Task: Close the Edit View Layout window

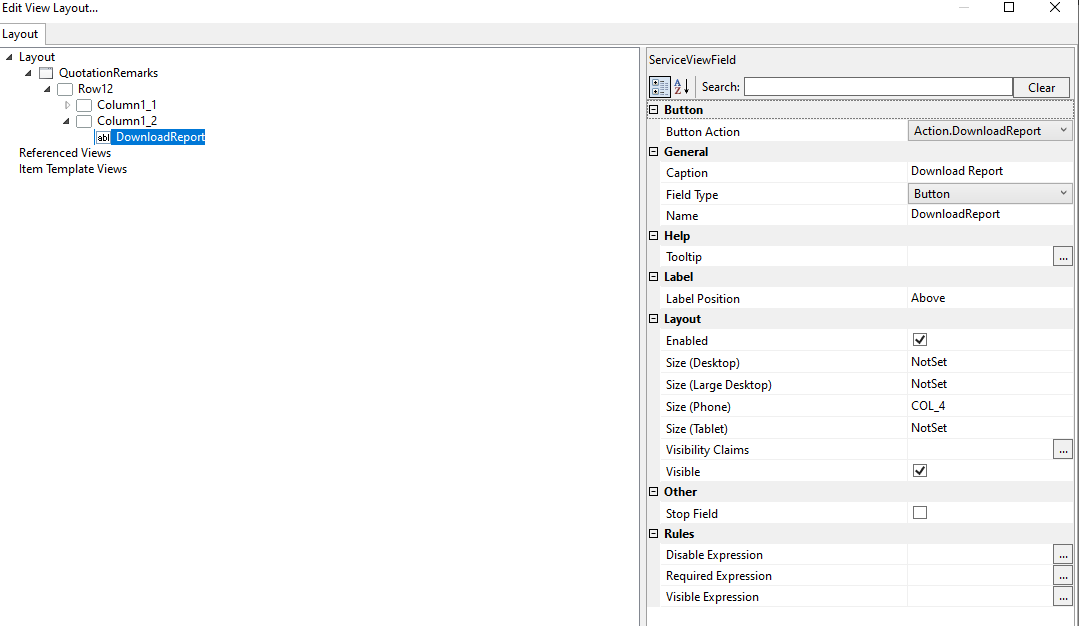Action: (x=1055, y=8)
